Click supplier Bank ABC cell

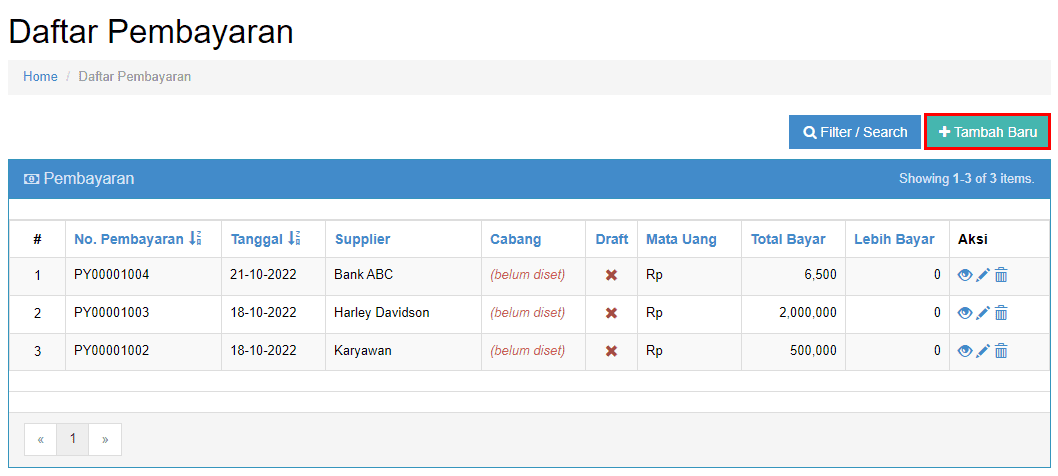click(403, 275)
